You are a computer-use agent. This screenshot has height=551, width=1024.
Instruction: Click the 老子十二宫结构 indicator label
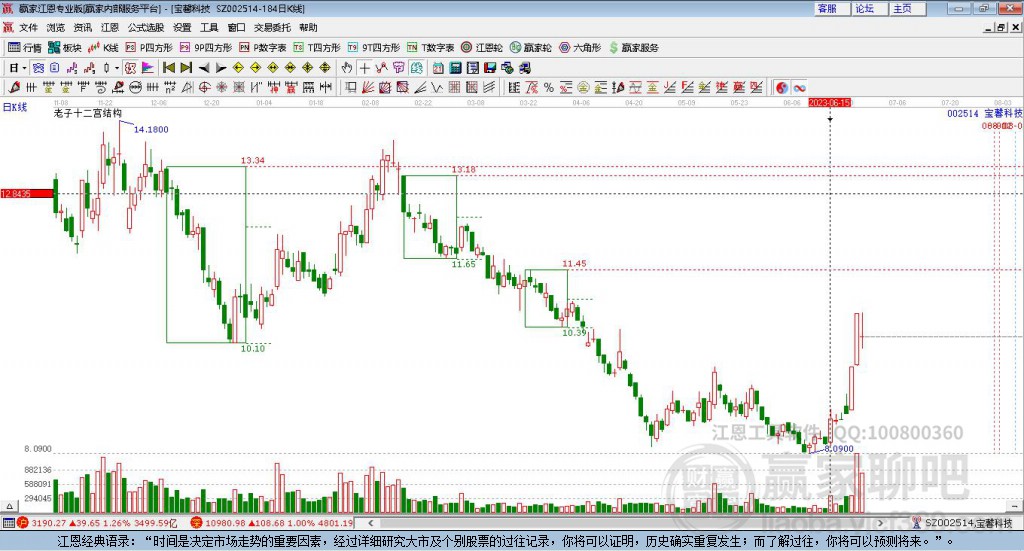88,113
